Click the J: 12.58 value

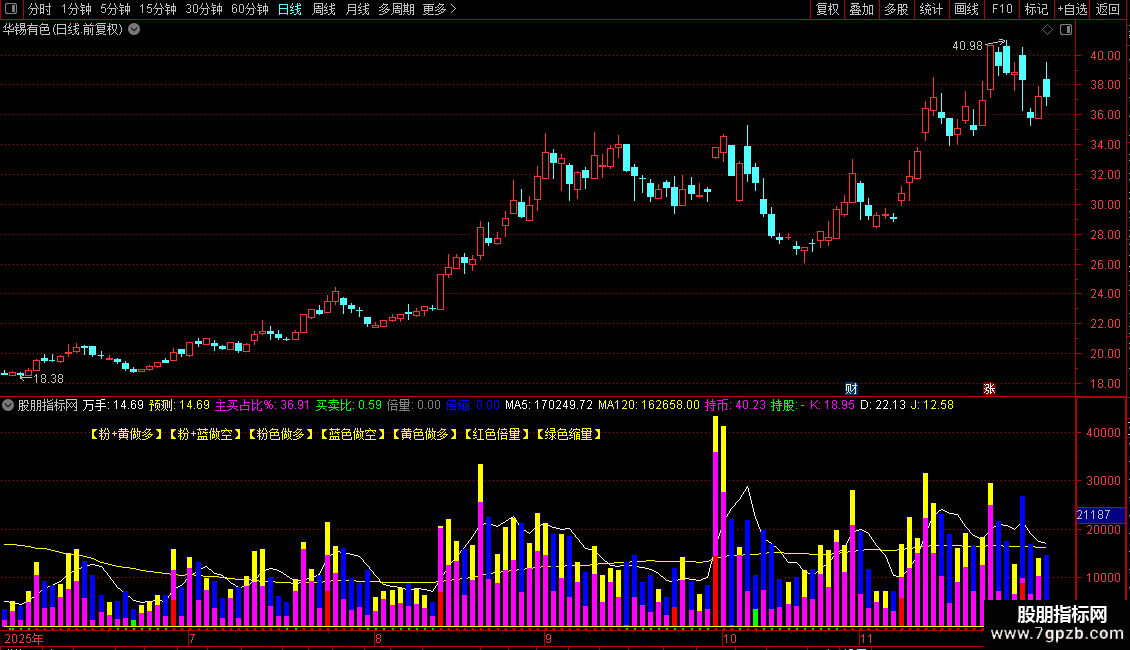pyautogui.click(x=932, y=405)
